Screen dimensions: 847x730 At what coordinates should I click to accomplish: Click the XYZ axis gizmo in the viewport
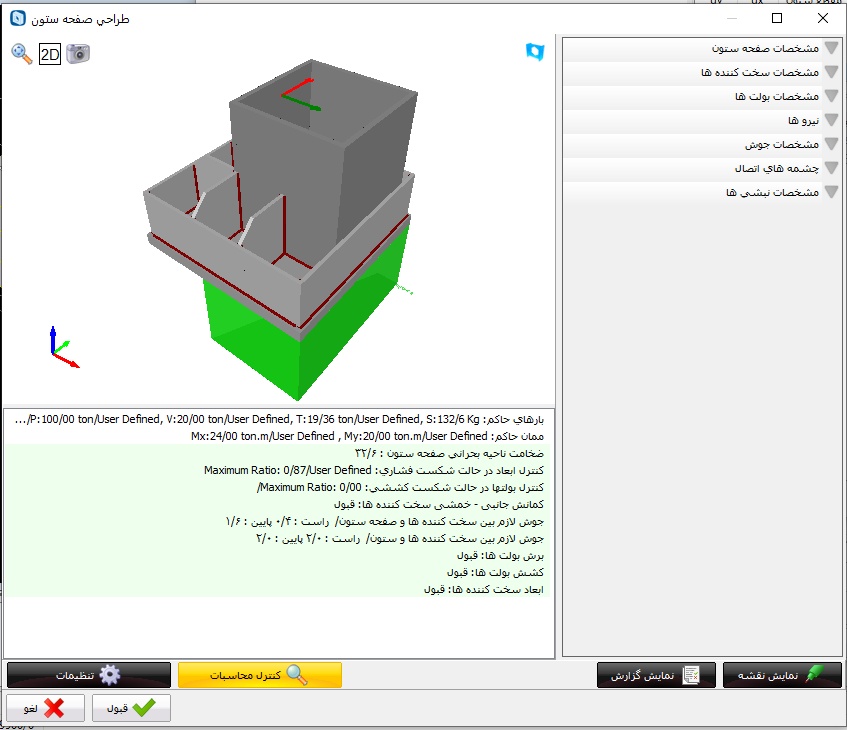[60, 348]
